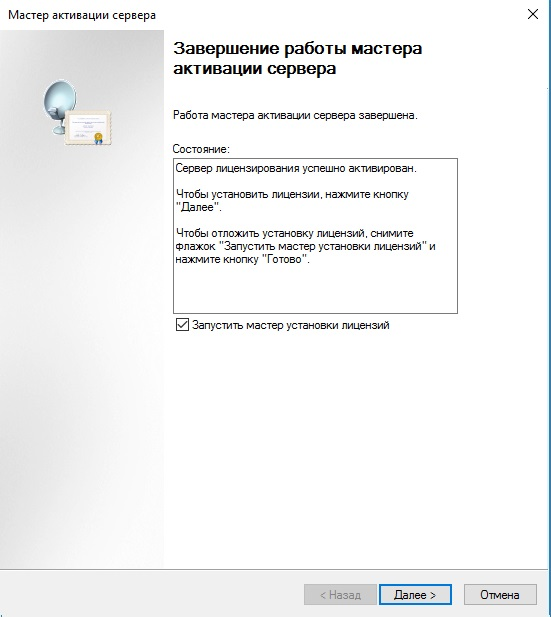Click the paragraph about pressing 'Далее' to install
The width and height of the screenshot is (551, 617).
click(292, 201)
